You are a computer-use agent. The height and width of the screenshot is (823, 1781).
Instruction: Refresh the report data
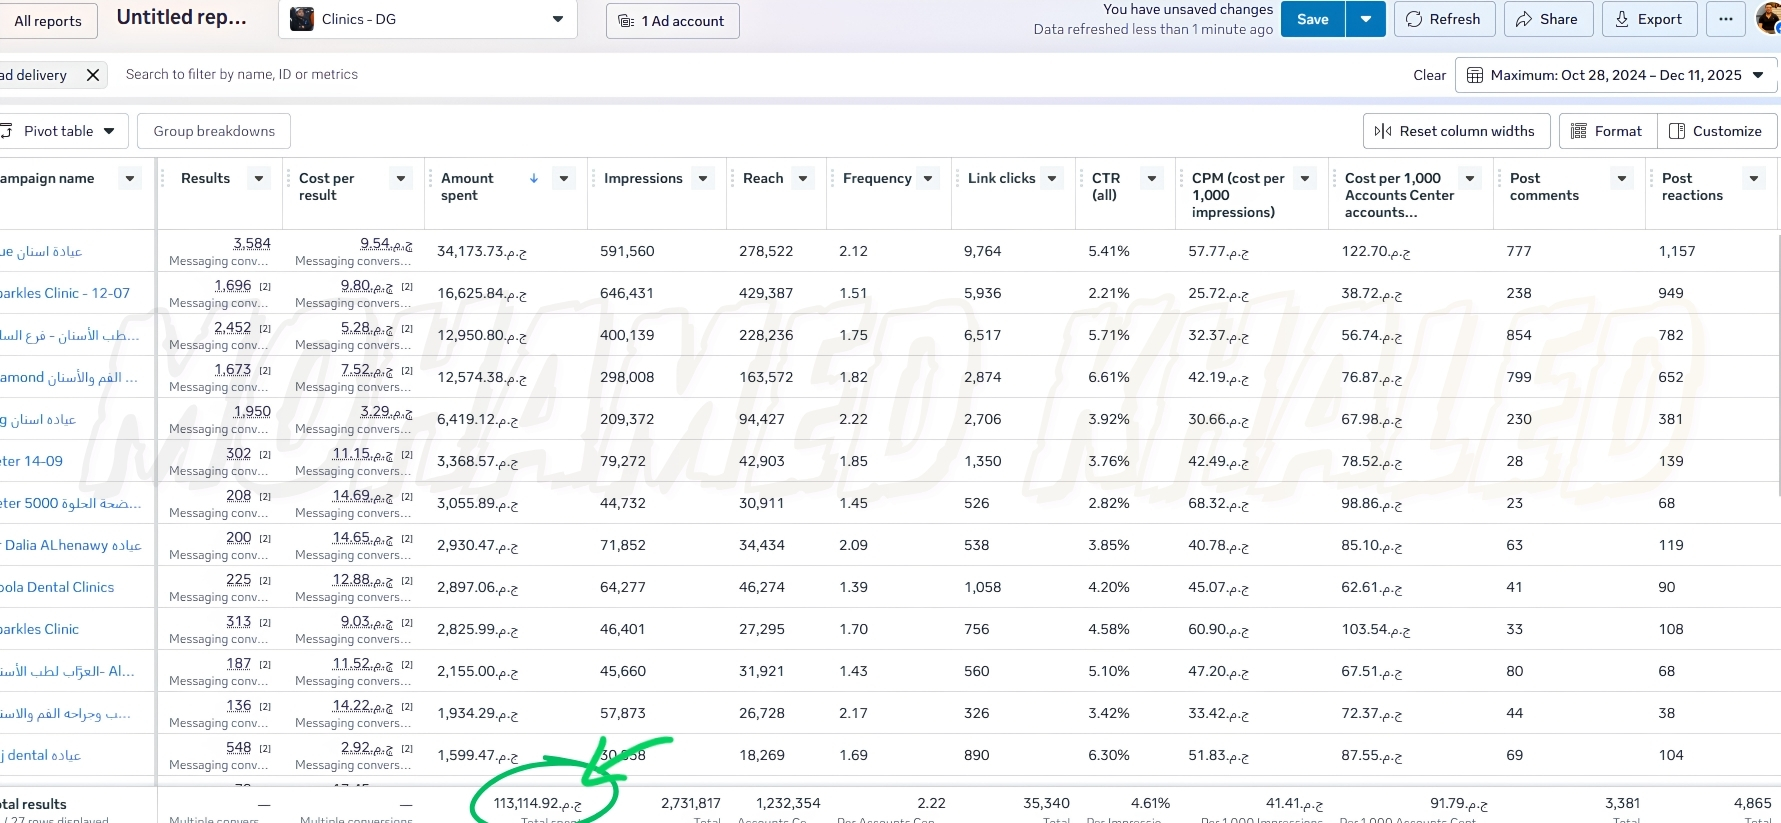pyautogui.click(x=1444, y=19)
